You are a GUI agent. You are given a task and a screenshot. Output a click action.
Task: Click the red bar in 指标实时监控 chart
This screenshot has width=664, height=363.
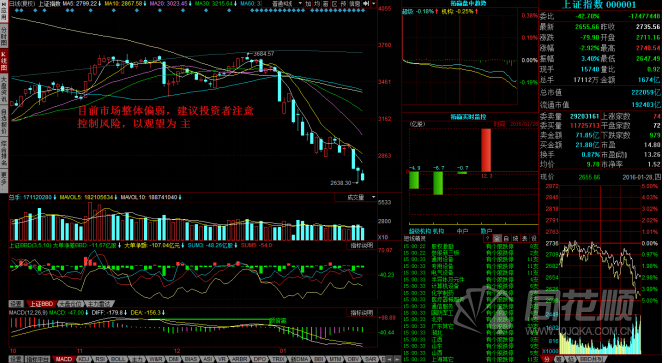click(486, 150)
